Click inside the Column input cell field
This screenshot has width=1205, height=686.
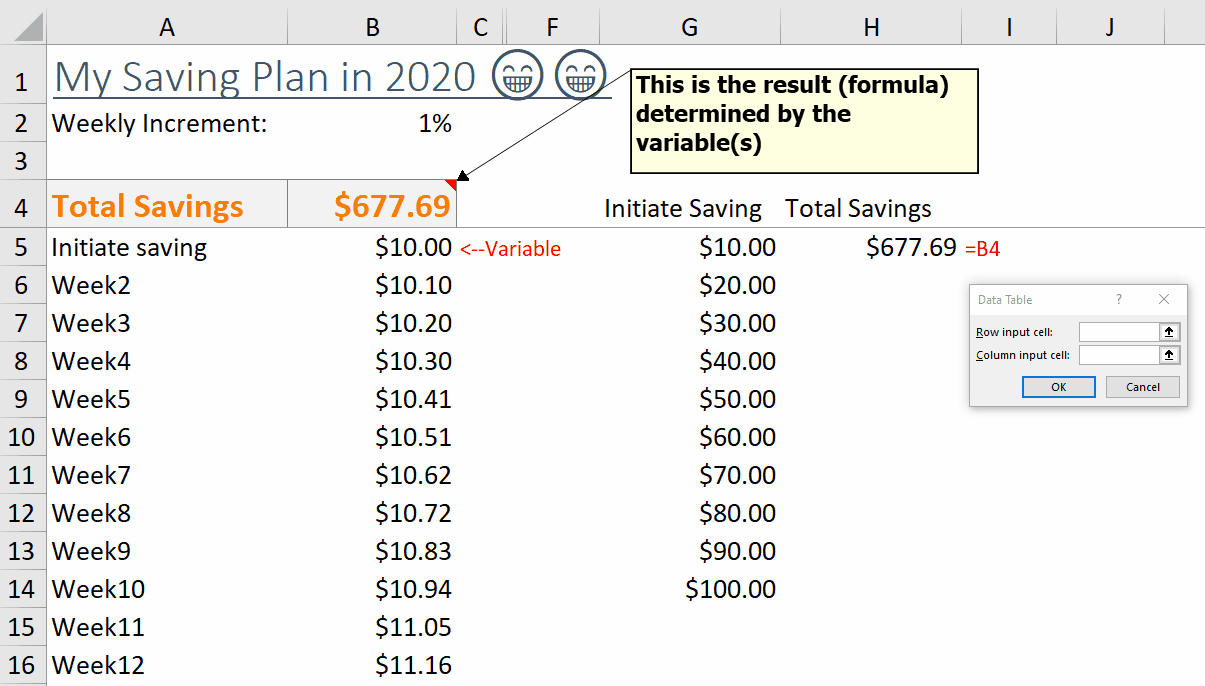click(1118, 355)
